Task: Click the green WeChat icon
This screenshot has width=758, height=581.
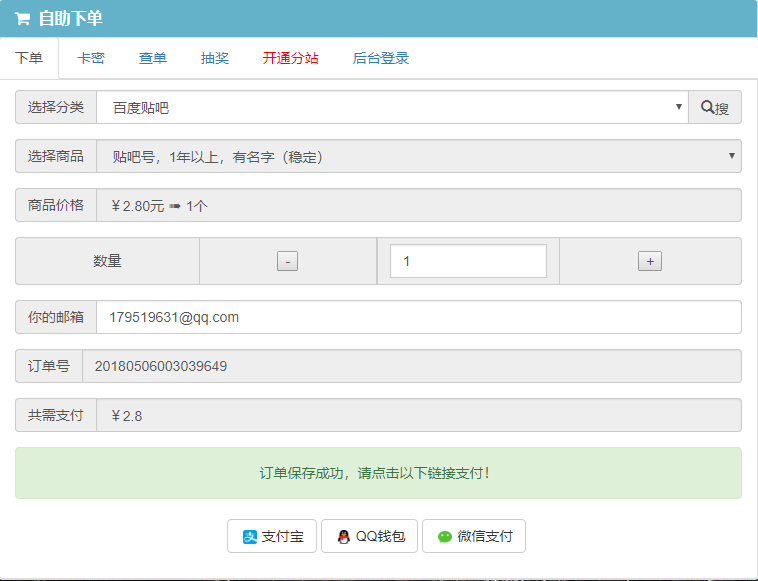Action: coord(445,537)
